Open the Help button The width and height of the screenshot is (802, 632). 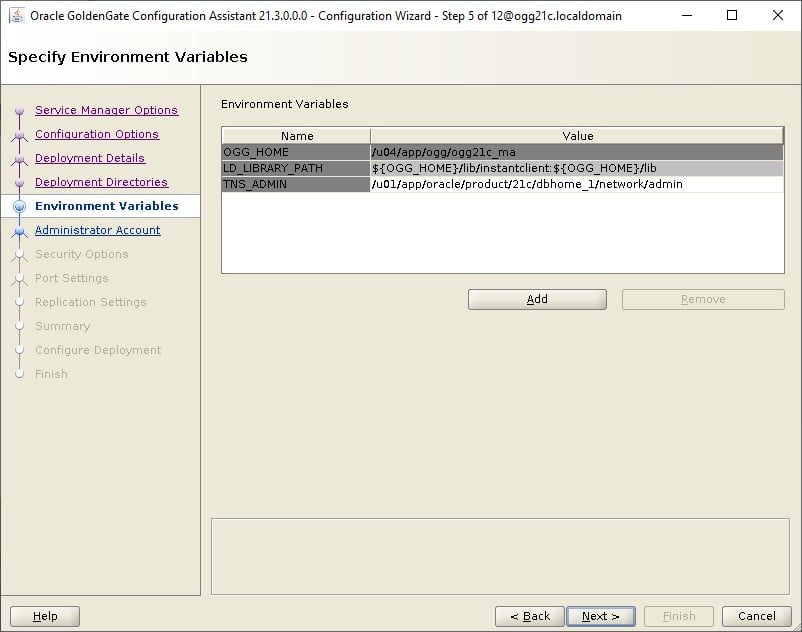(x=45, y=616)
